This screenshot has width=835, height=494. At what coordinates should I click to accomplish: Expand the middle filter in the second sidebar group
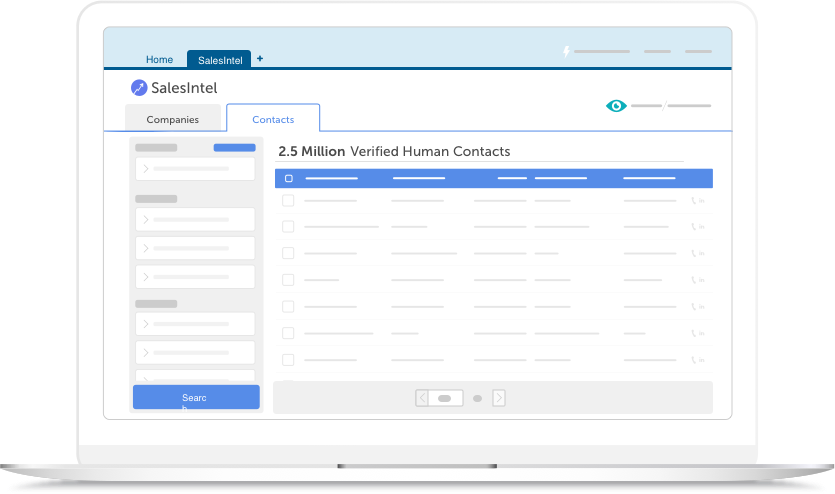coord(195,248)
